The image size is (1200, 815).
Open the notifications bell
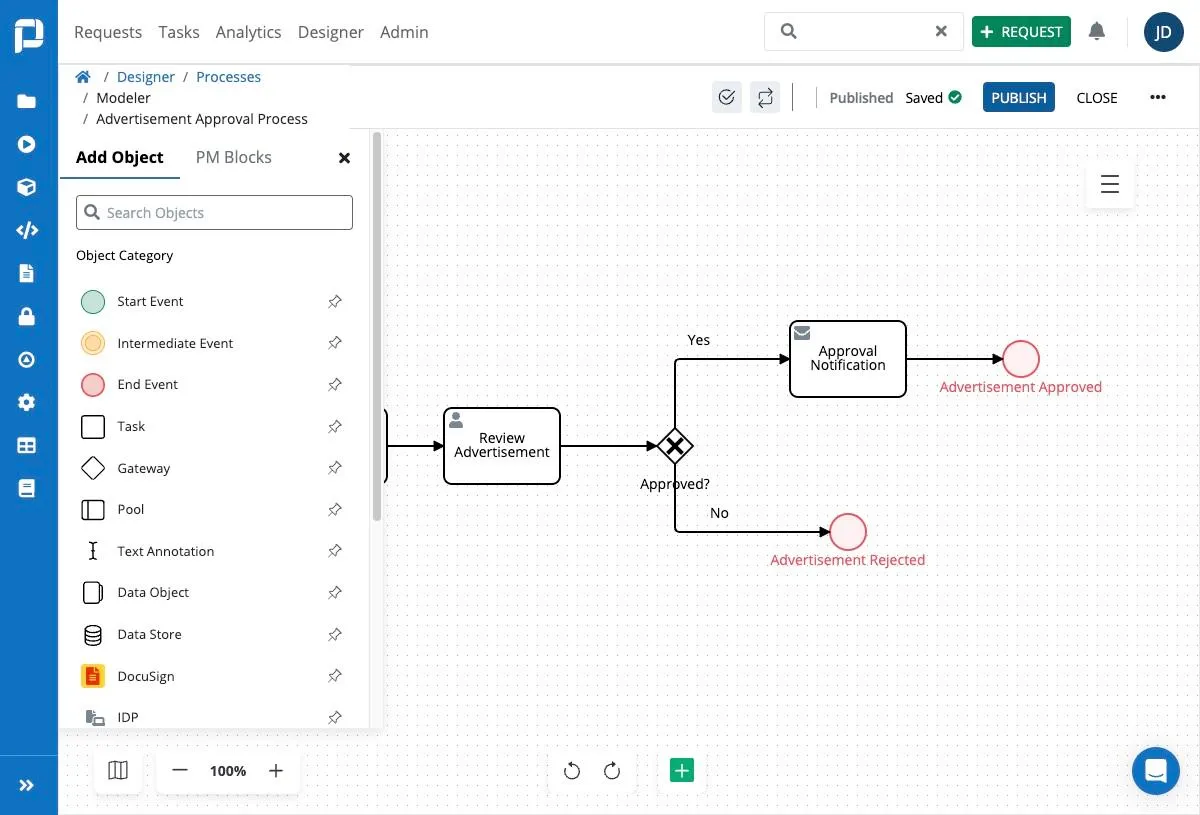[x=1097, y=32]
